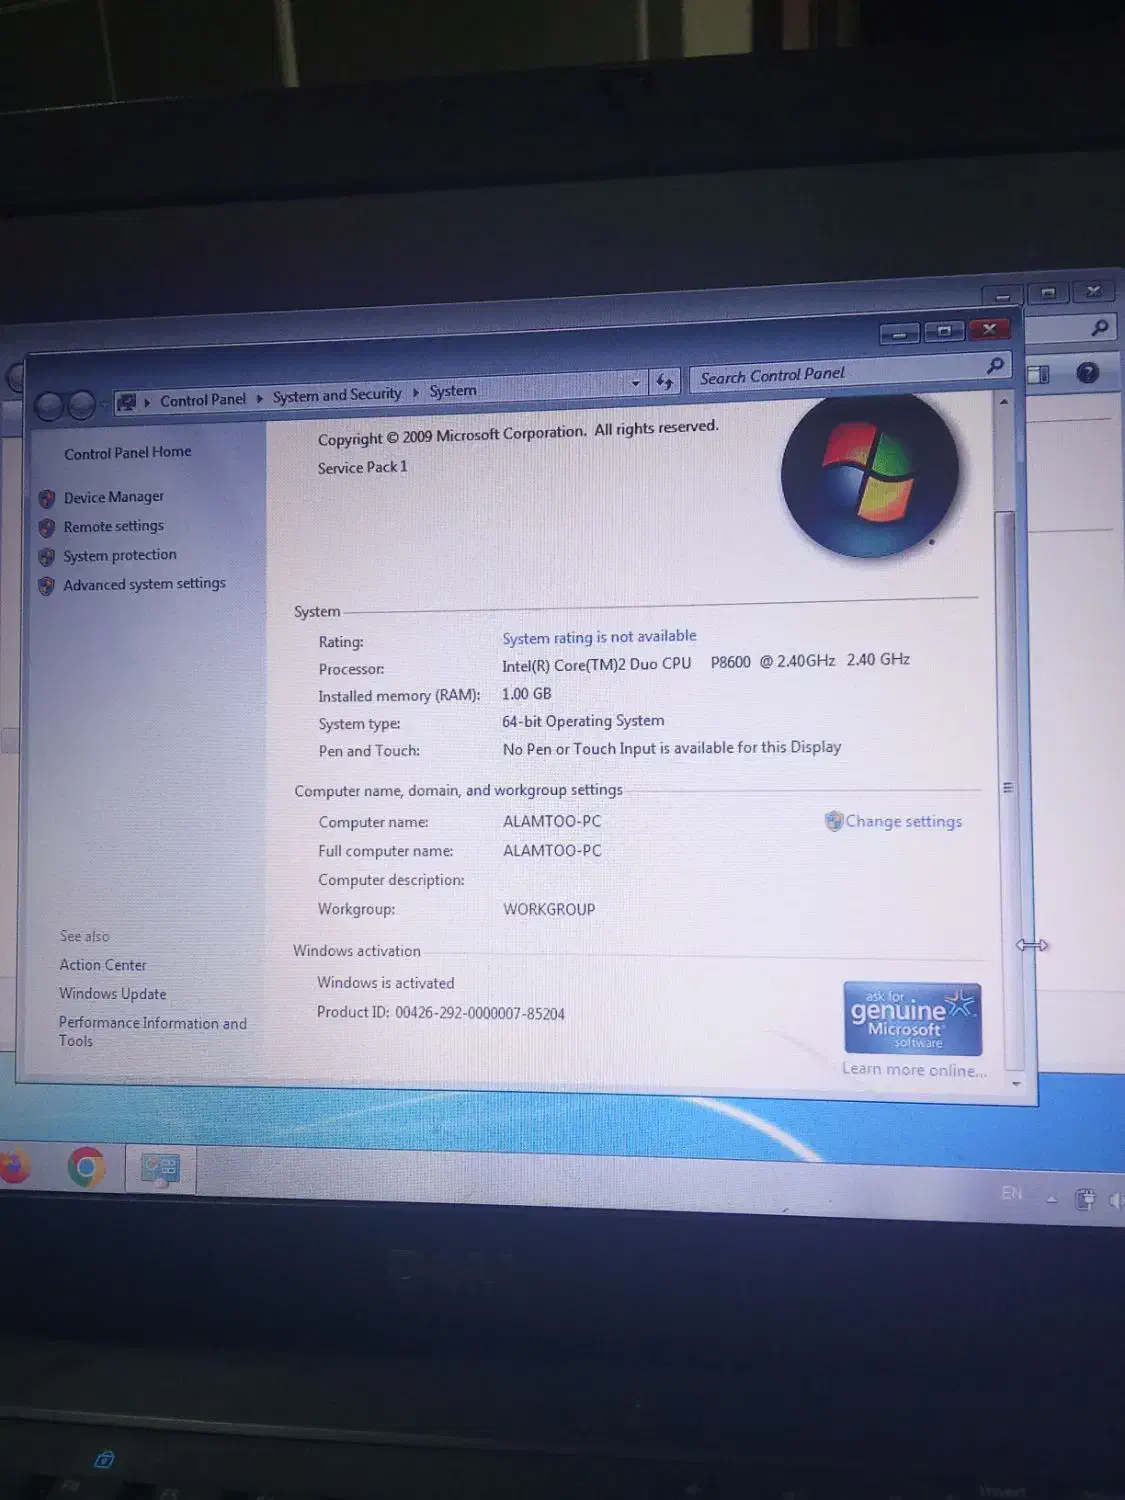1125x1500 pixels.
Task: Expand arrow after Control Panel breadcrumb
Action: (x=259, y=398)
